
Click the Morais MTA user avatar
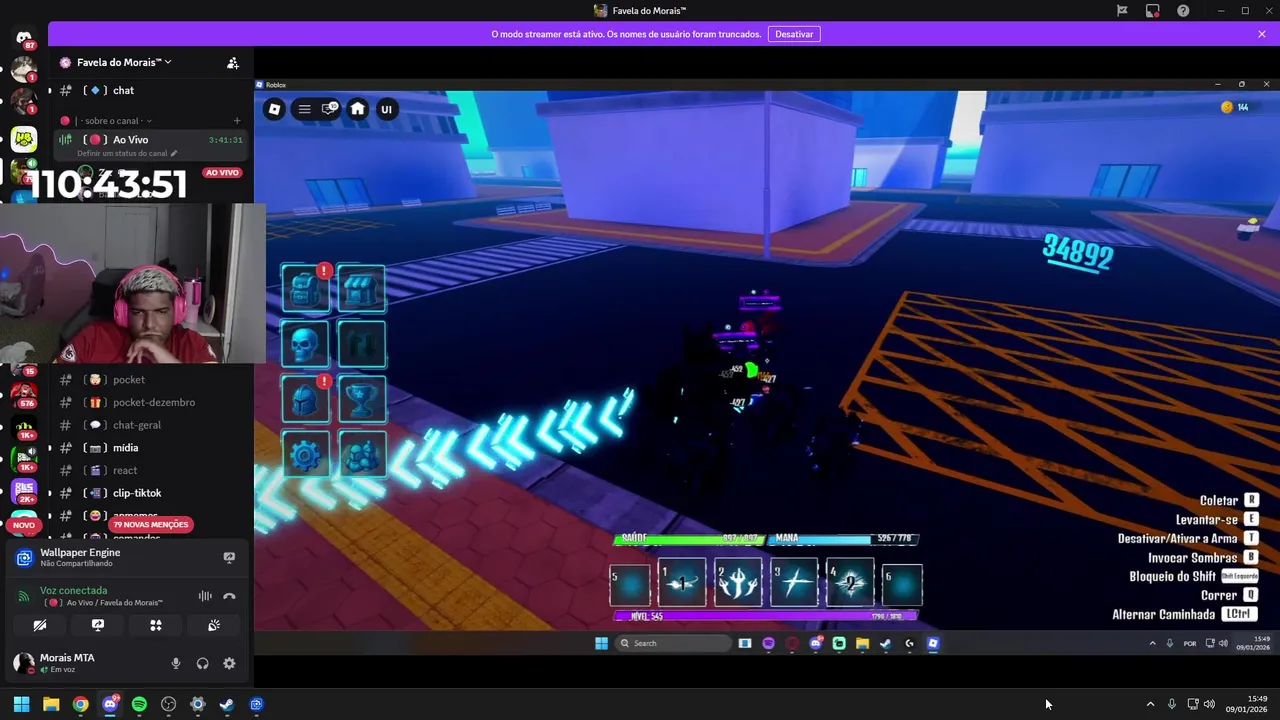[23, 663]
